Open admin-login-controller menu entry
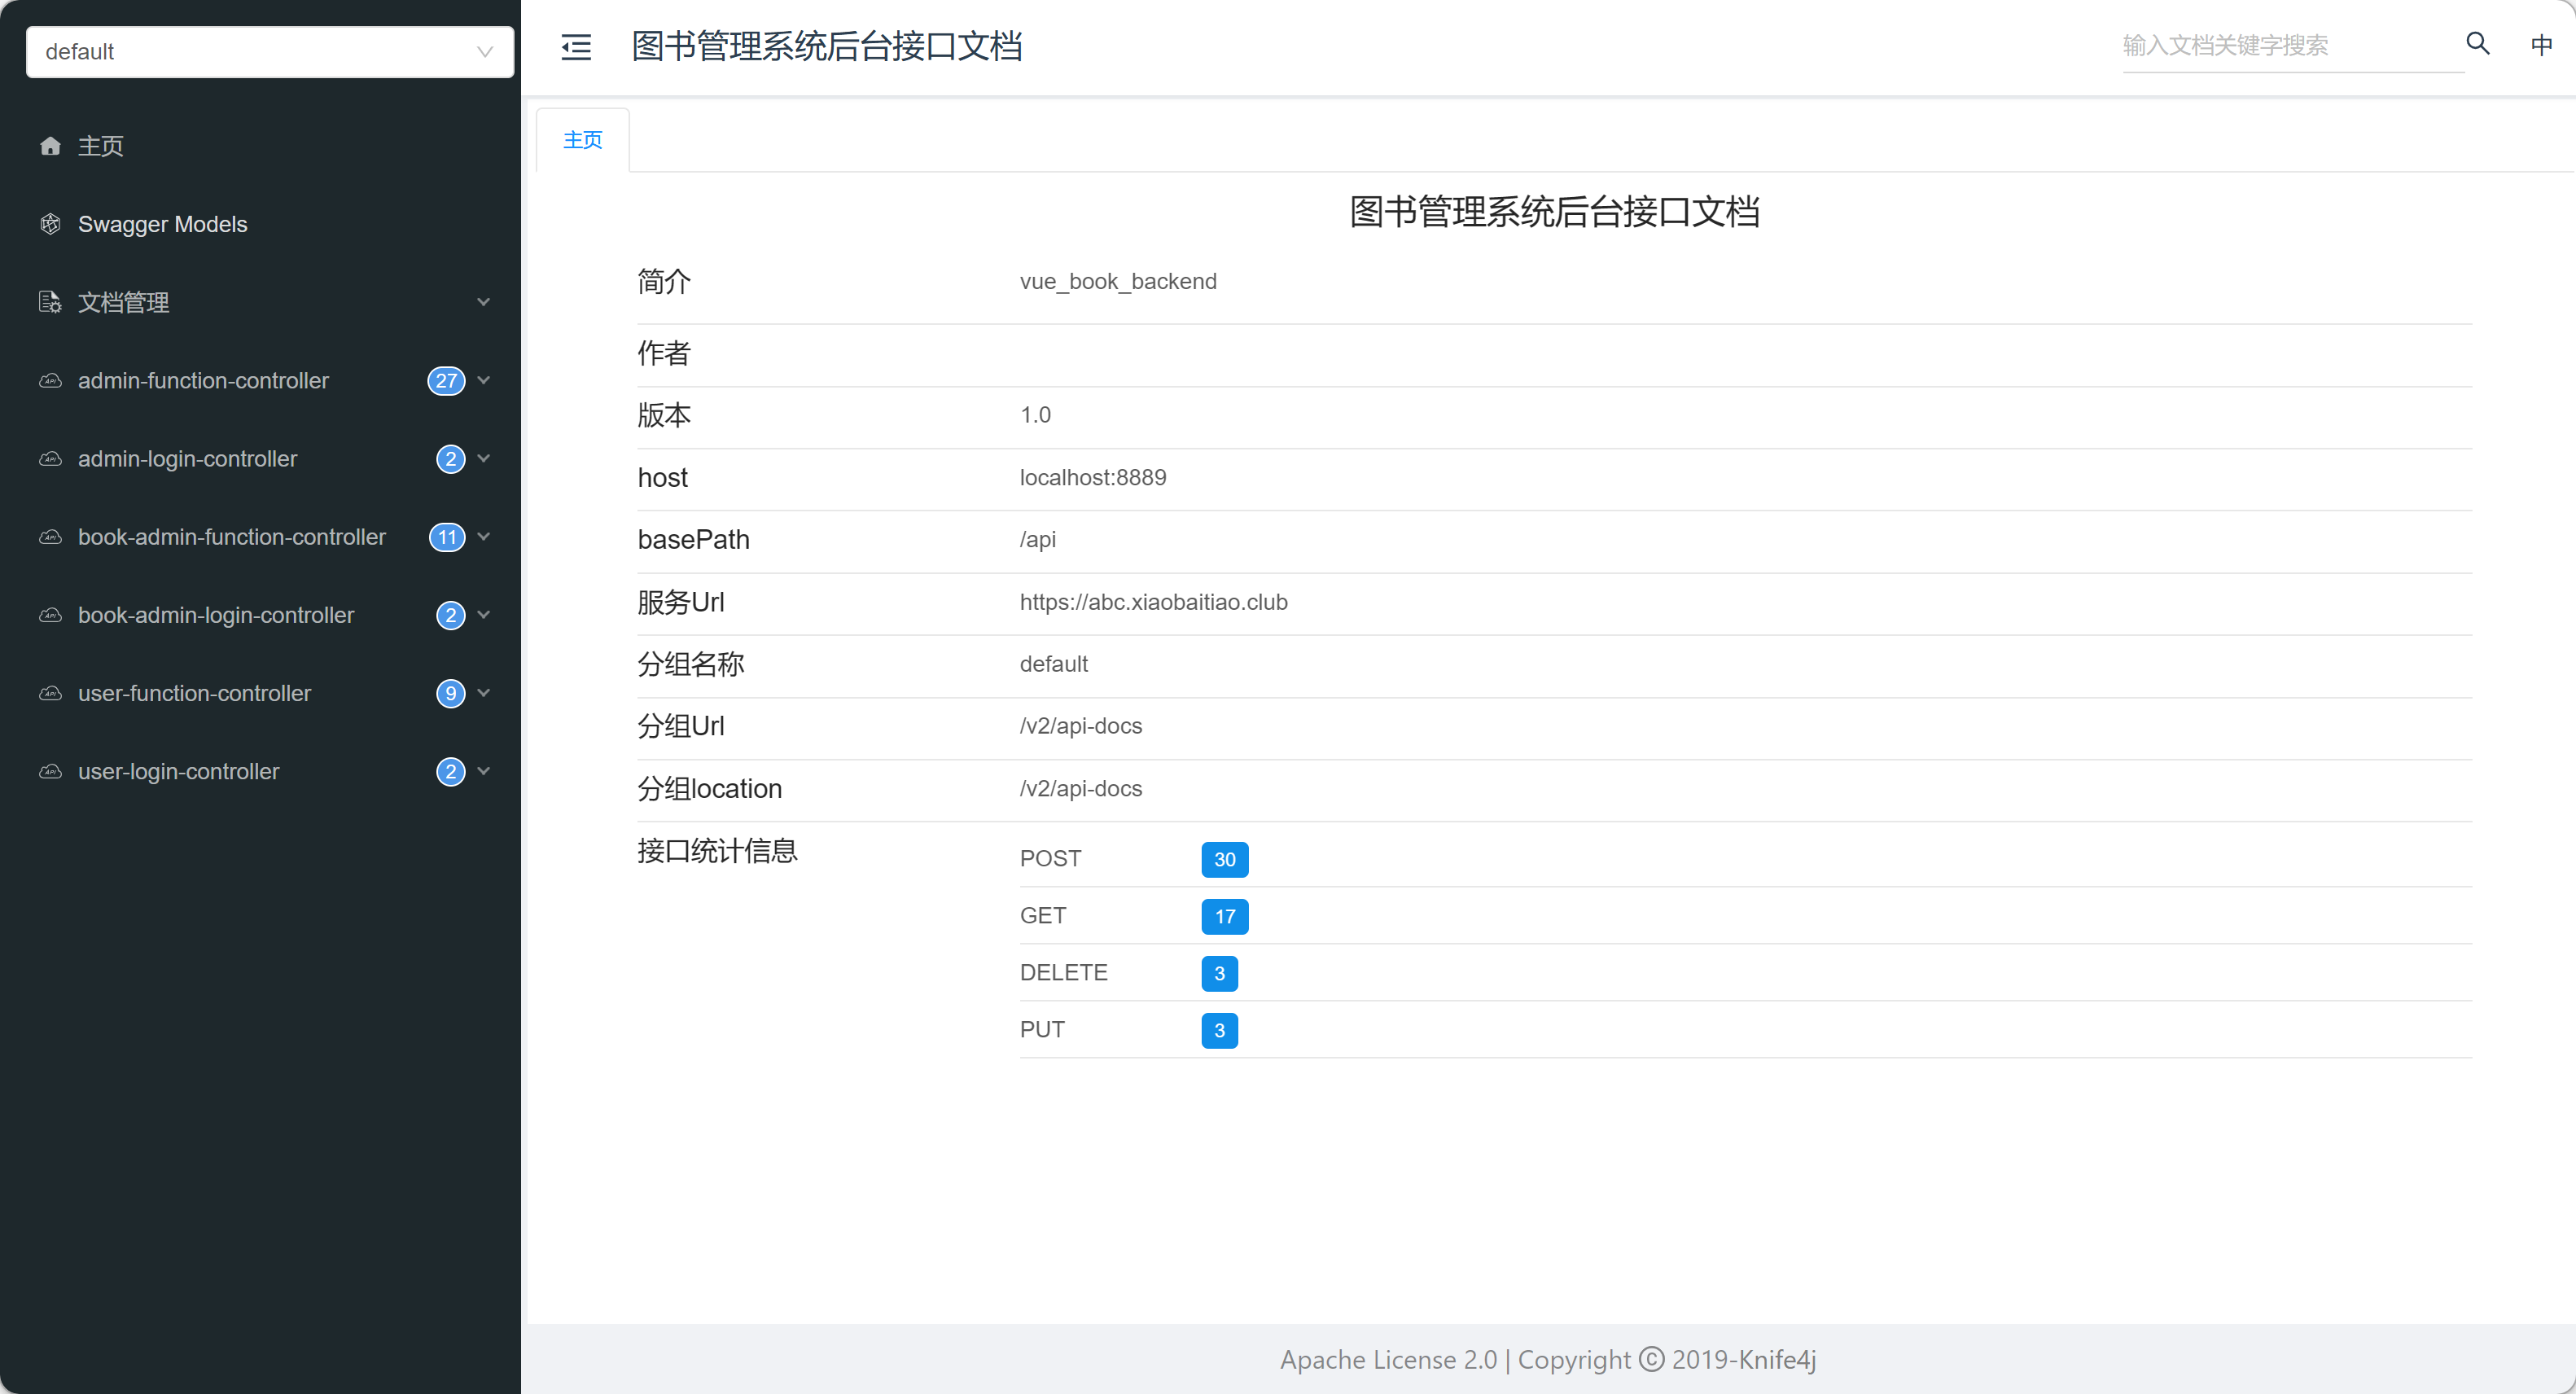 [260, 459]
